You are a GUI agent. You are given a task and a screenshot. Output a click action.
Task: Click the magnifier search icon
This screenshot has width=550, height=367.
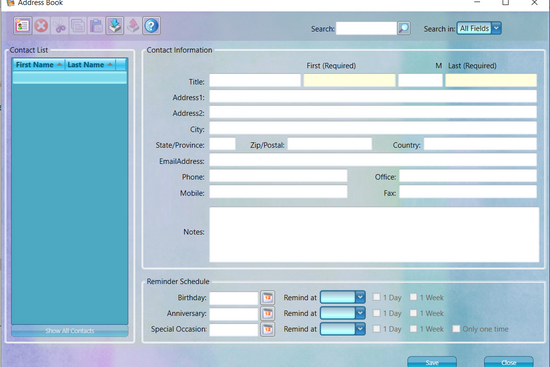404,28
